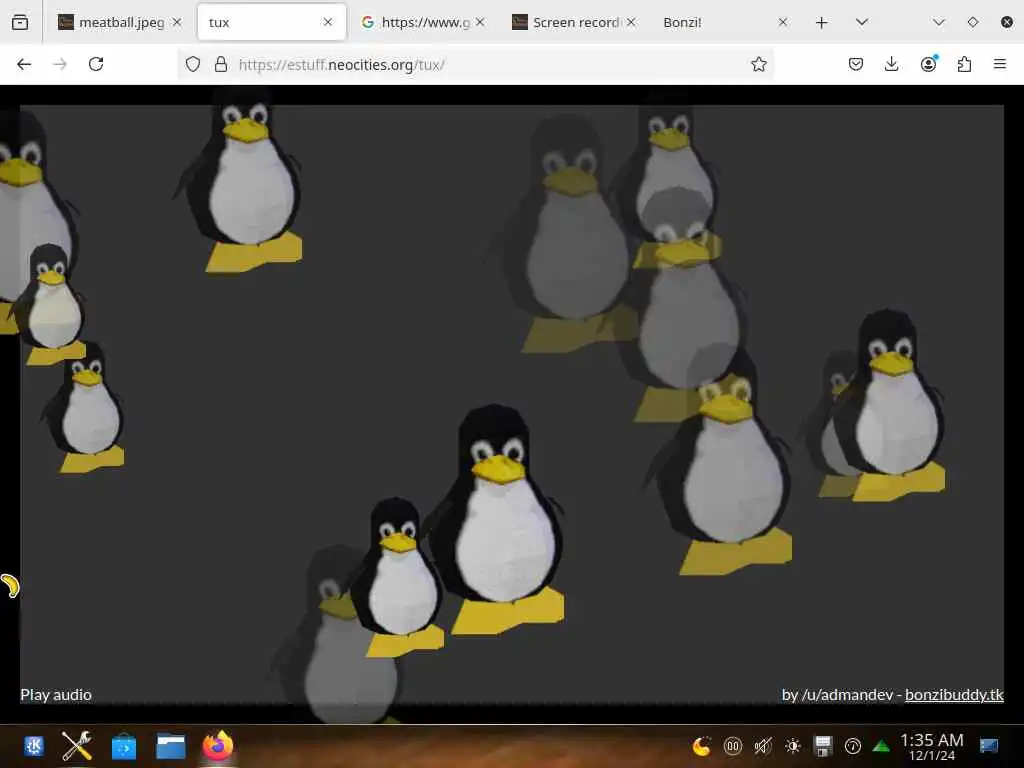Launch System Settings from taskbar
The height and width of the screenshot is (768, 1024).
76,746
